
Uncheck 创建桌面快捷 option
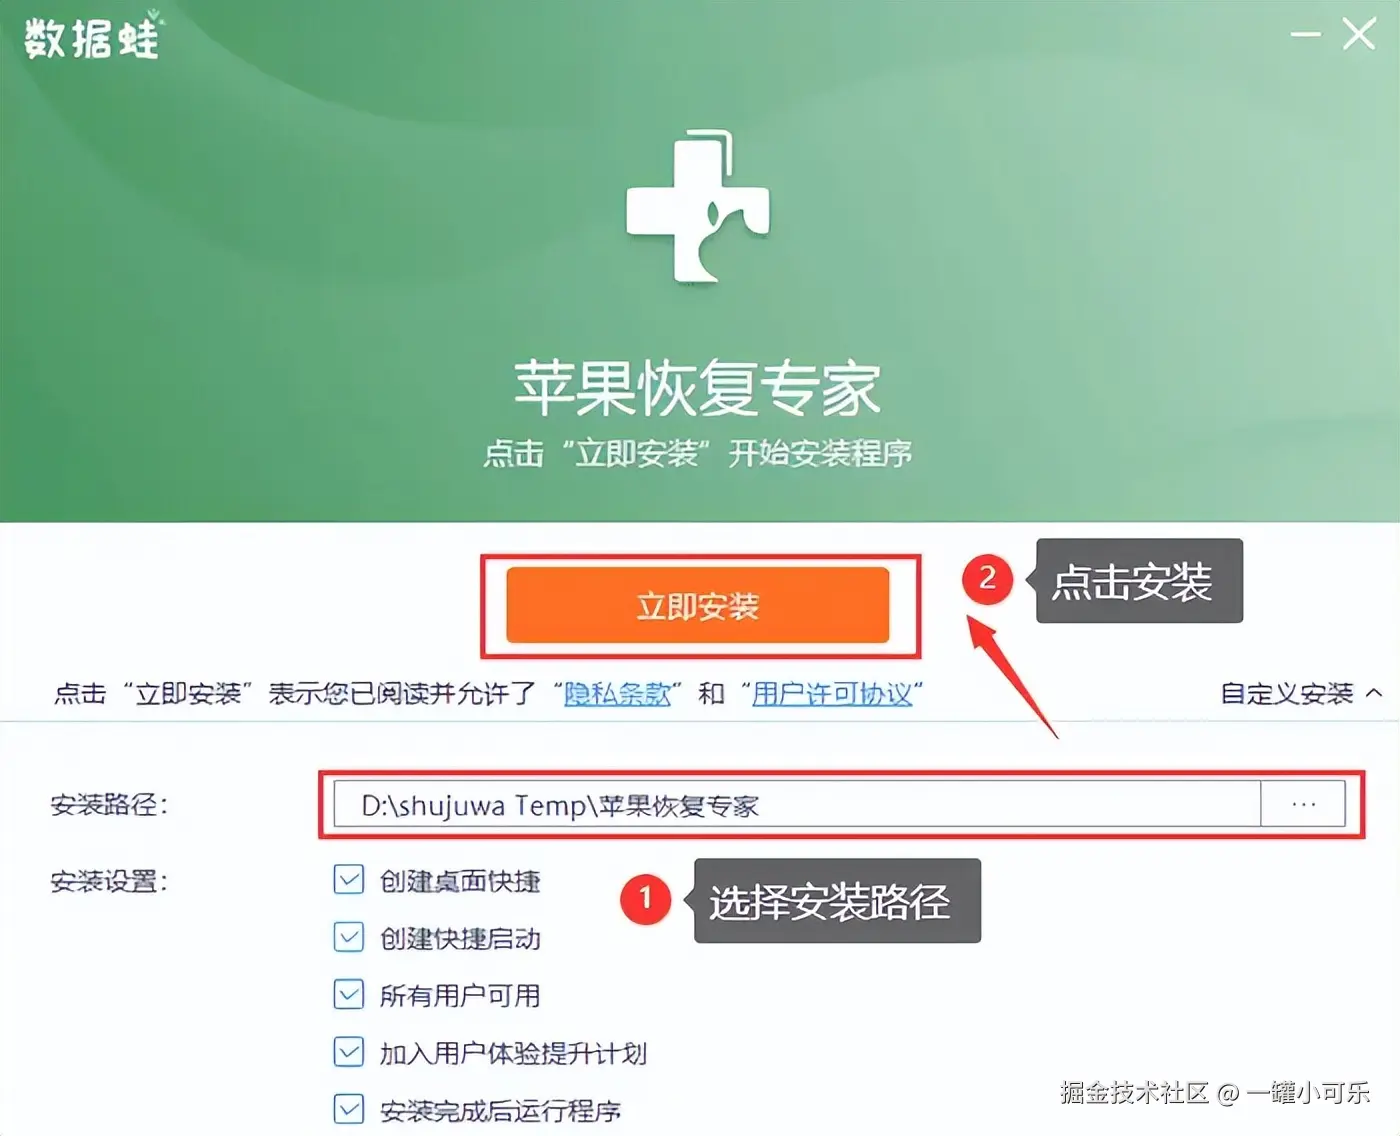tap(348, 880)
